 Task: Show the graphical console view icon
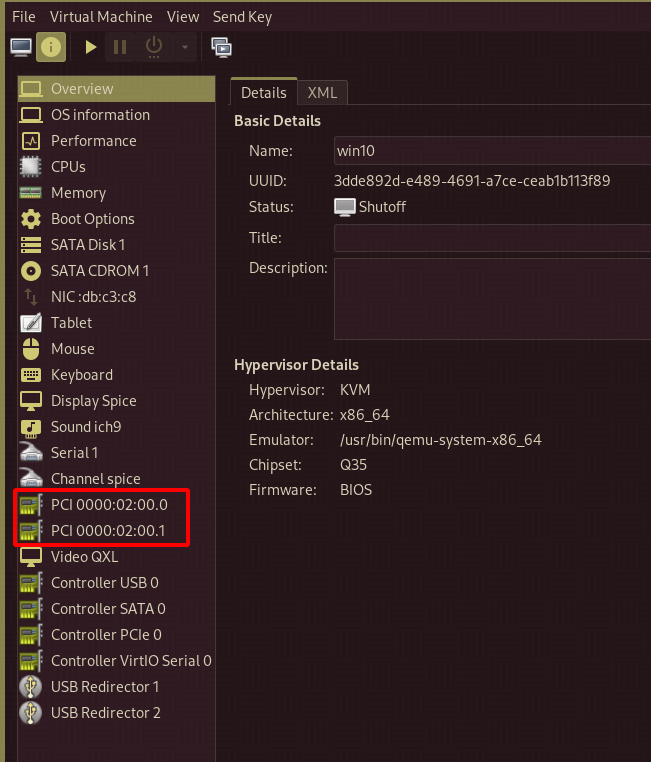pos(21,47)
